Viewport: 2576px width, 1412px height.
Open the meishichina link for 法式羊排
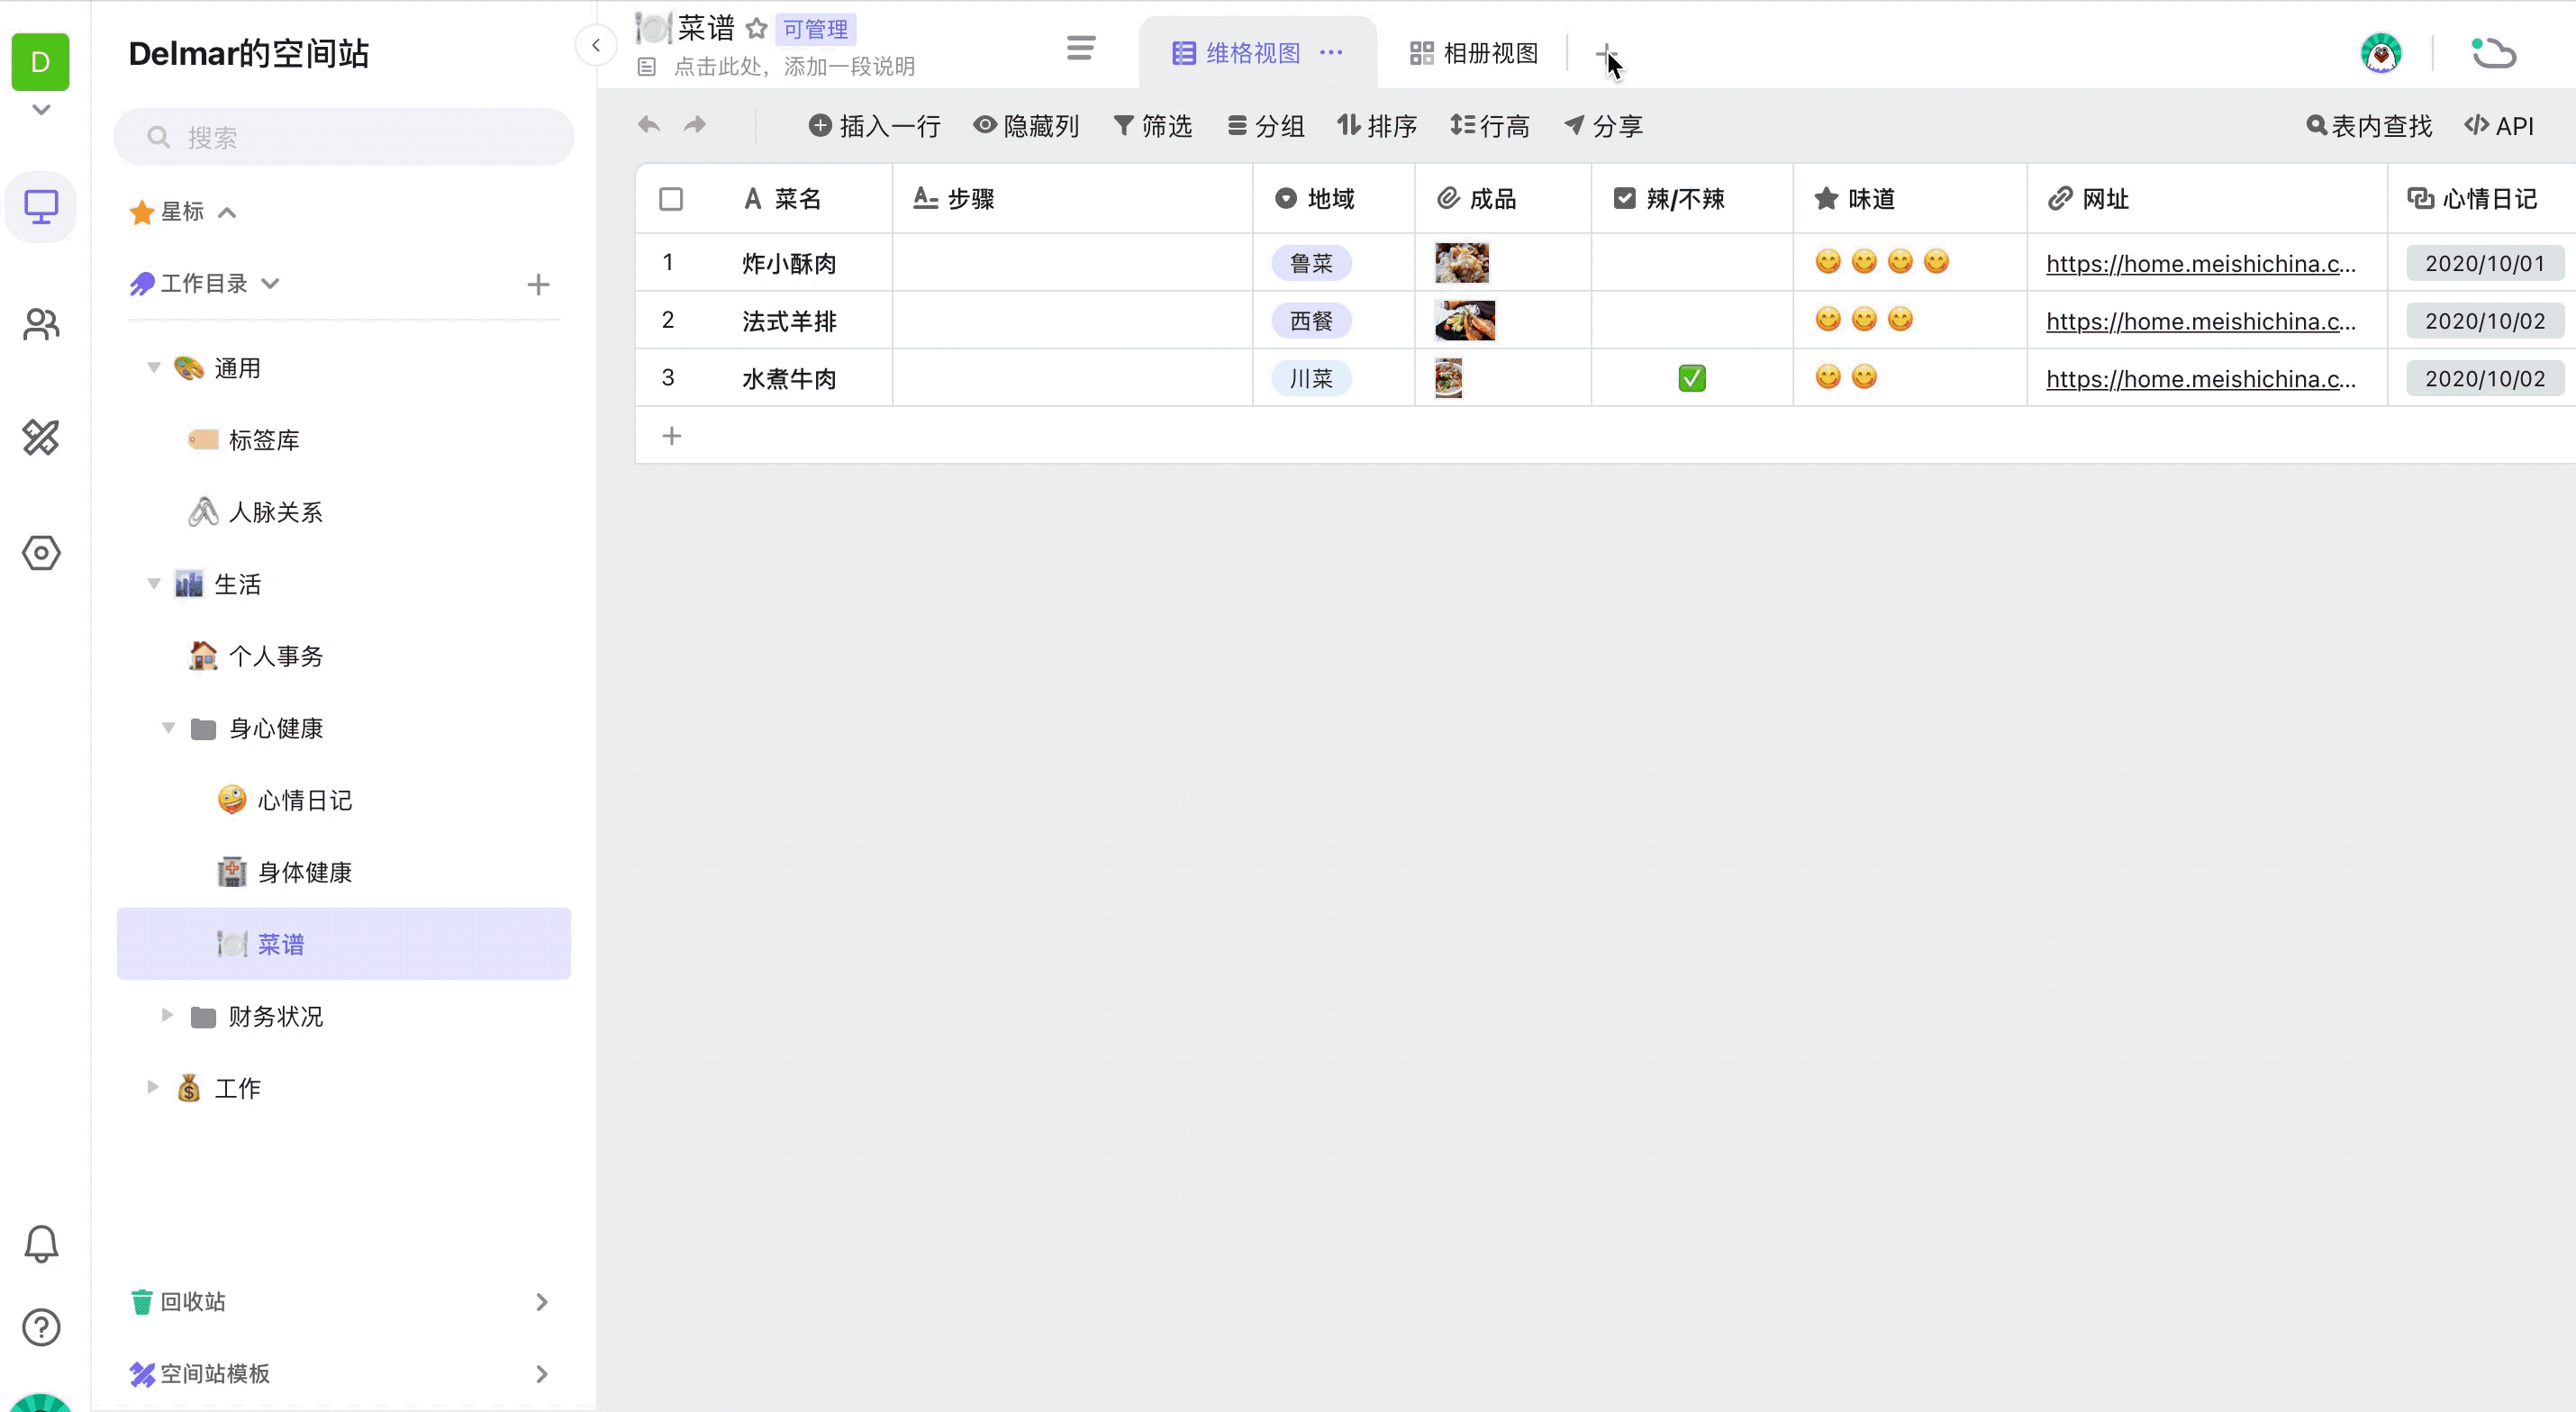click(x=2200, y=321)
